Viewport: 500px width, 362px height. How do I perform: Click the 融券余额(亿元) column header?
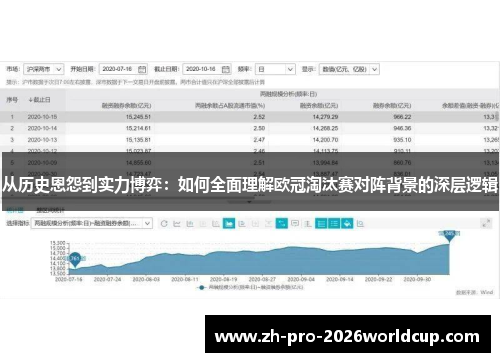(x=392, y=105)
